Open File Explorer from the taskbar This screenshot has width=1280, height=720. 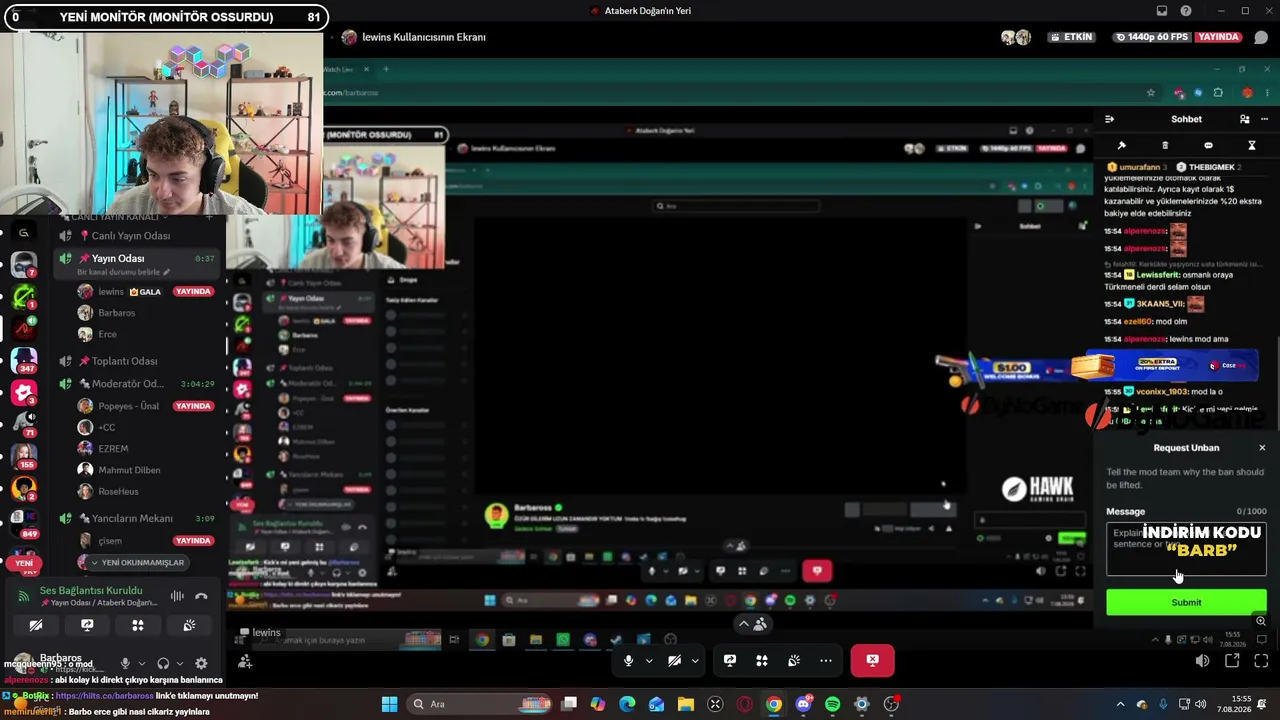coord(686,704)
